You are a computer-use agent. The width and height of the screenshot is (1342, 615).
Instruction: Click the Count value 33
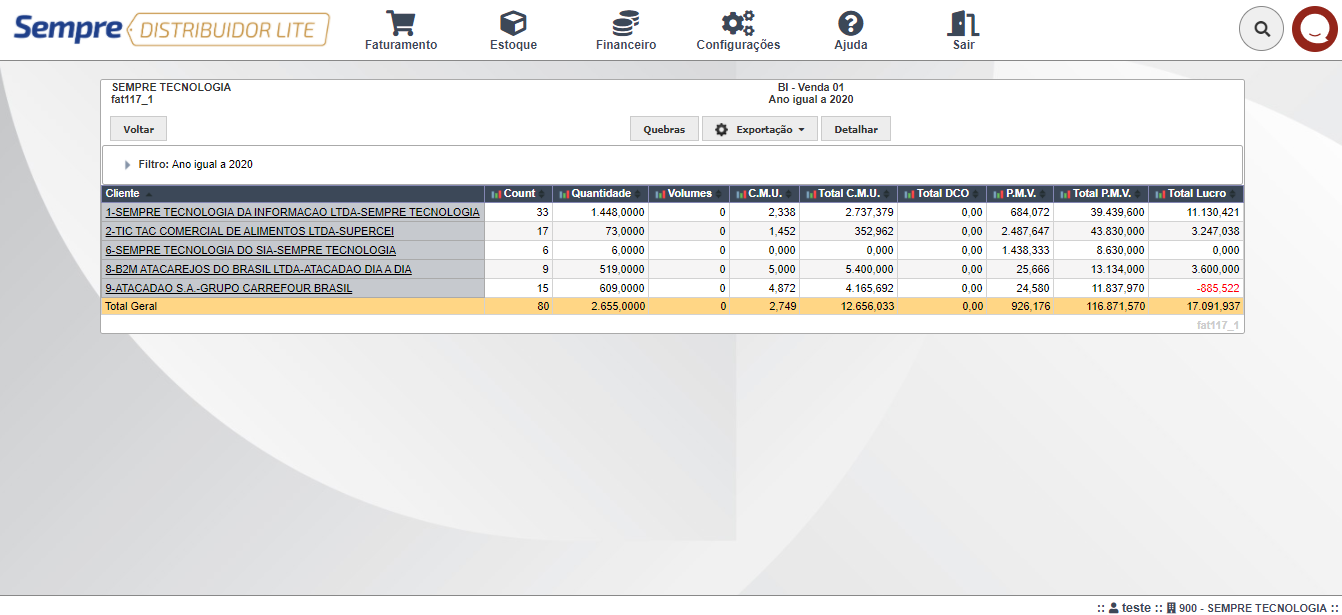pos(543,212)
